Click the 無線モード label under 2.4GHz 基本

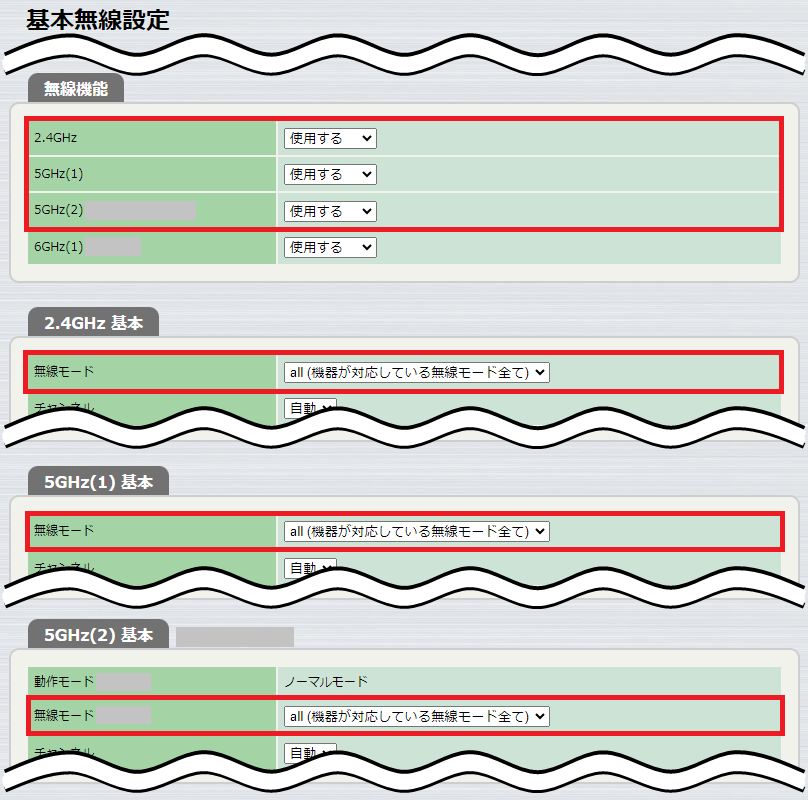pos(63,372)
